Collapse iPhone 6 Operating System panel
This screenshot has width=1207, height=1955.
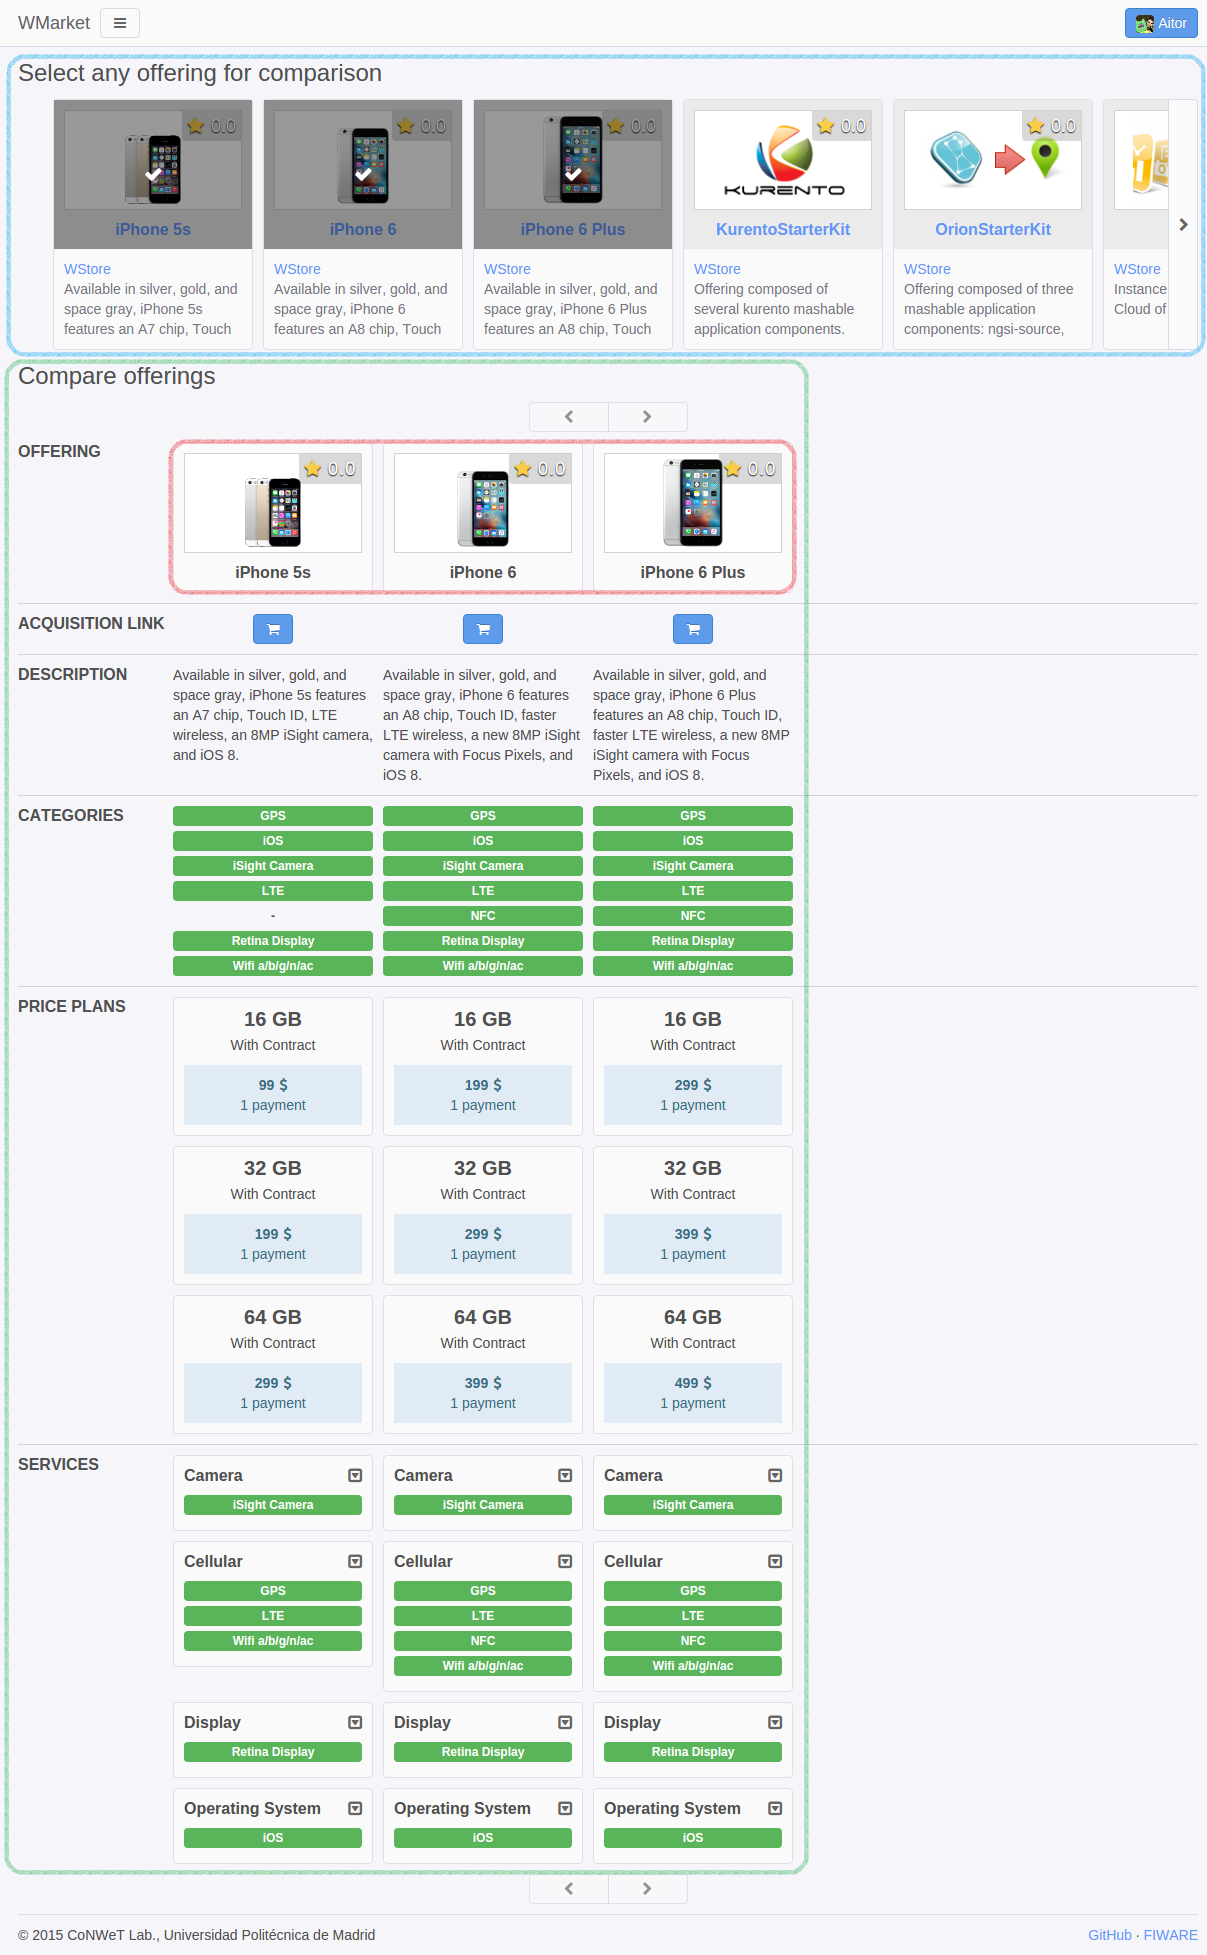565,1809
